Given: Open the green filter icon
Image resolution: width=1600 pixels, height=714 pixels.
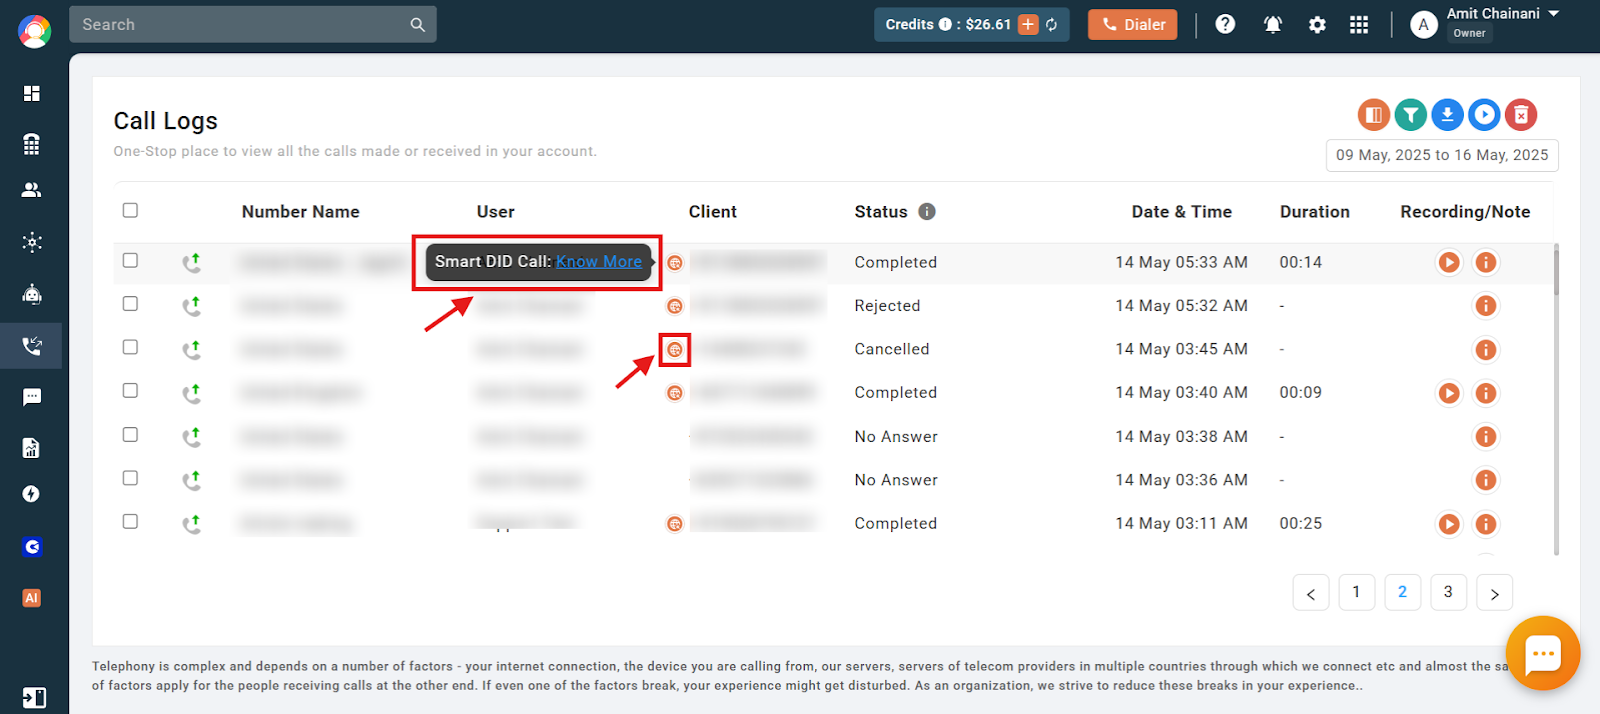Looking at the screenshot, I should coord(1411,115).
